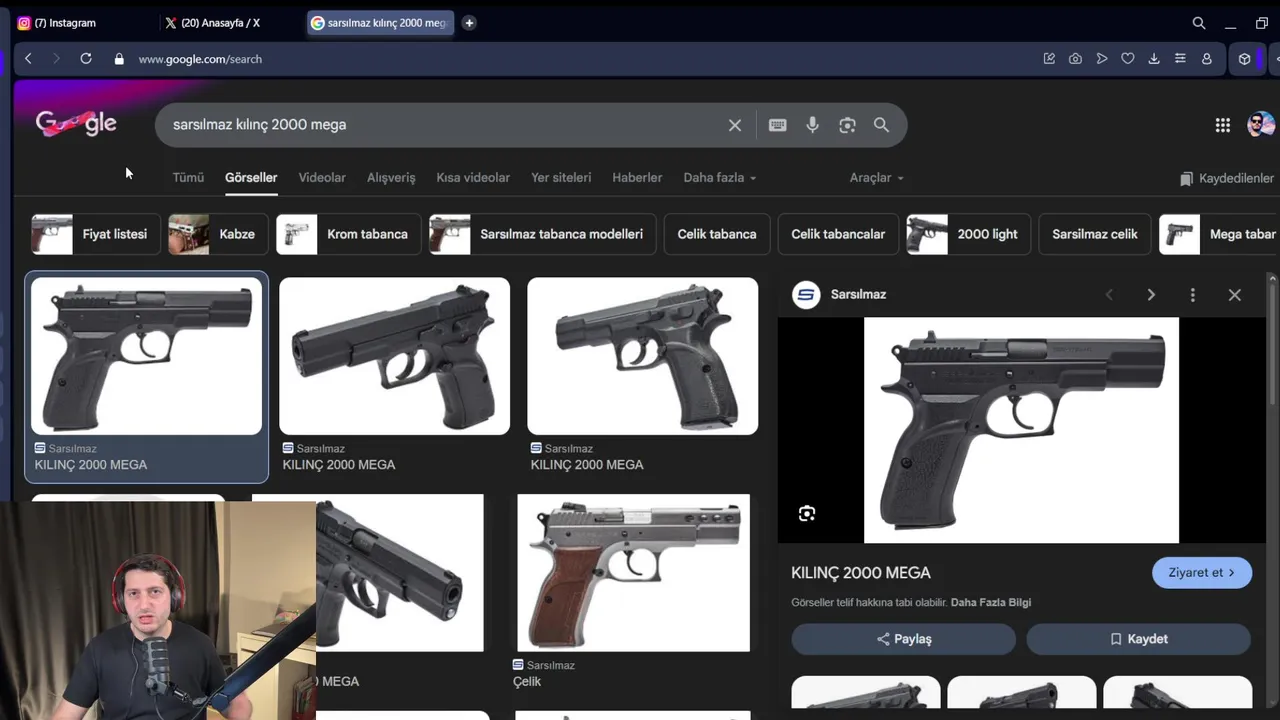Reload the current page
The height and width of the screenshot is (720, 1280).
pos(86,59)
